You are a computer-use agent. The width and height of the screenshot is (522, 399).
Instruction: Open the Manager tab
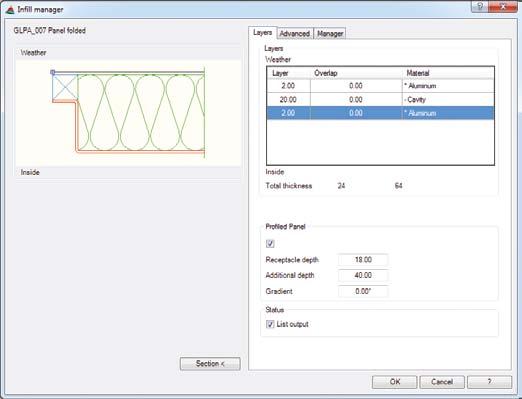[330, 34]
